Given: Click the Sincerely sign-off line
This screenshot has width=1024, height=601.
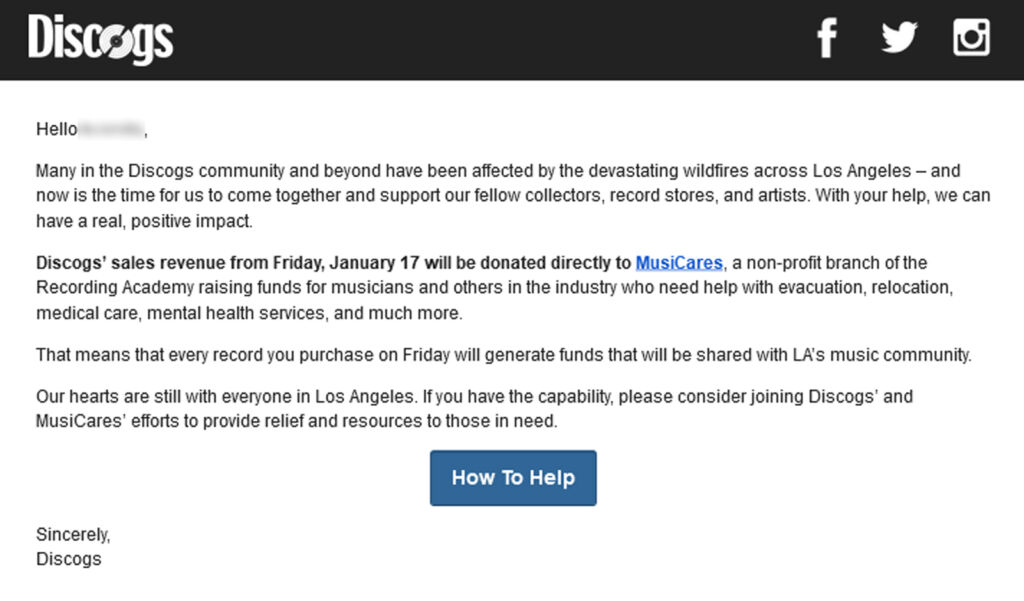Looking at the screenshot, I should coord(73,534).
